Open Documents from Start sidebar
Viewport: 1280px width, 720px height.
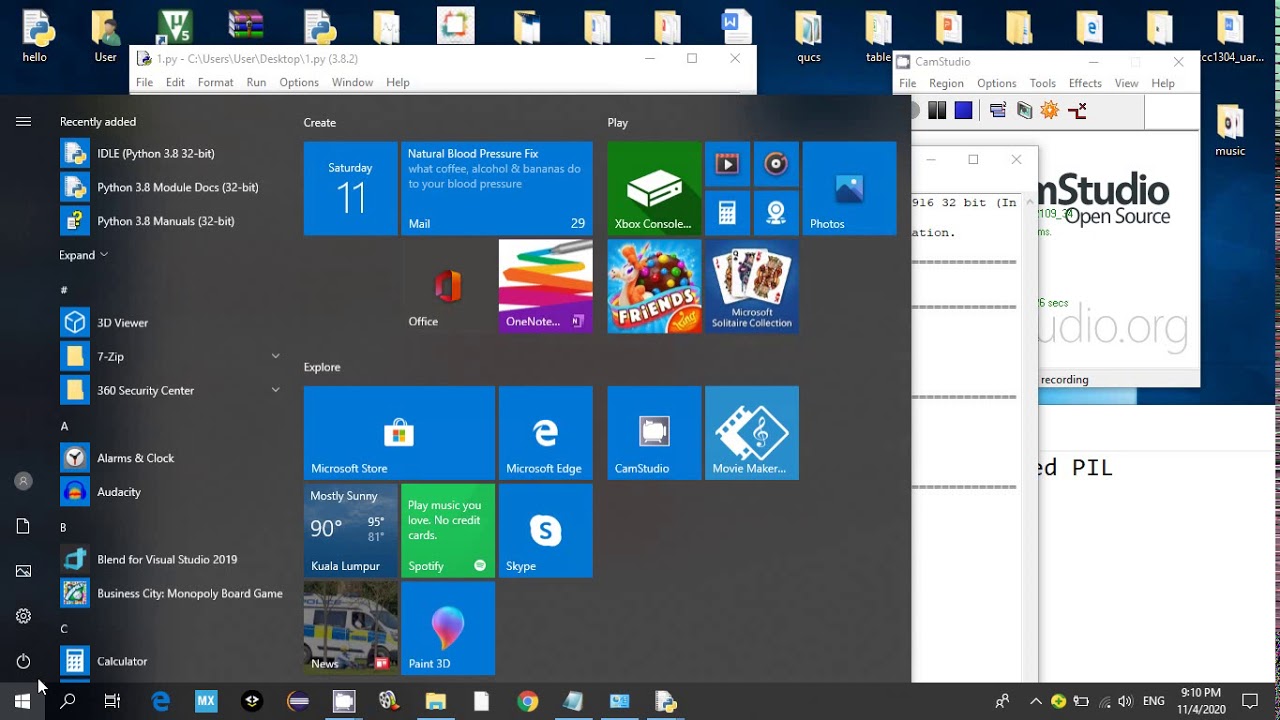(x=23, y=526)
